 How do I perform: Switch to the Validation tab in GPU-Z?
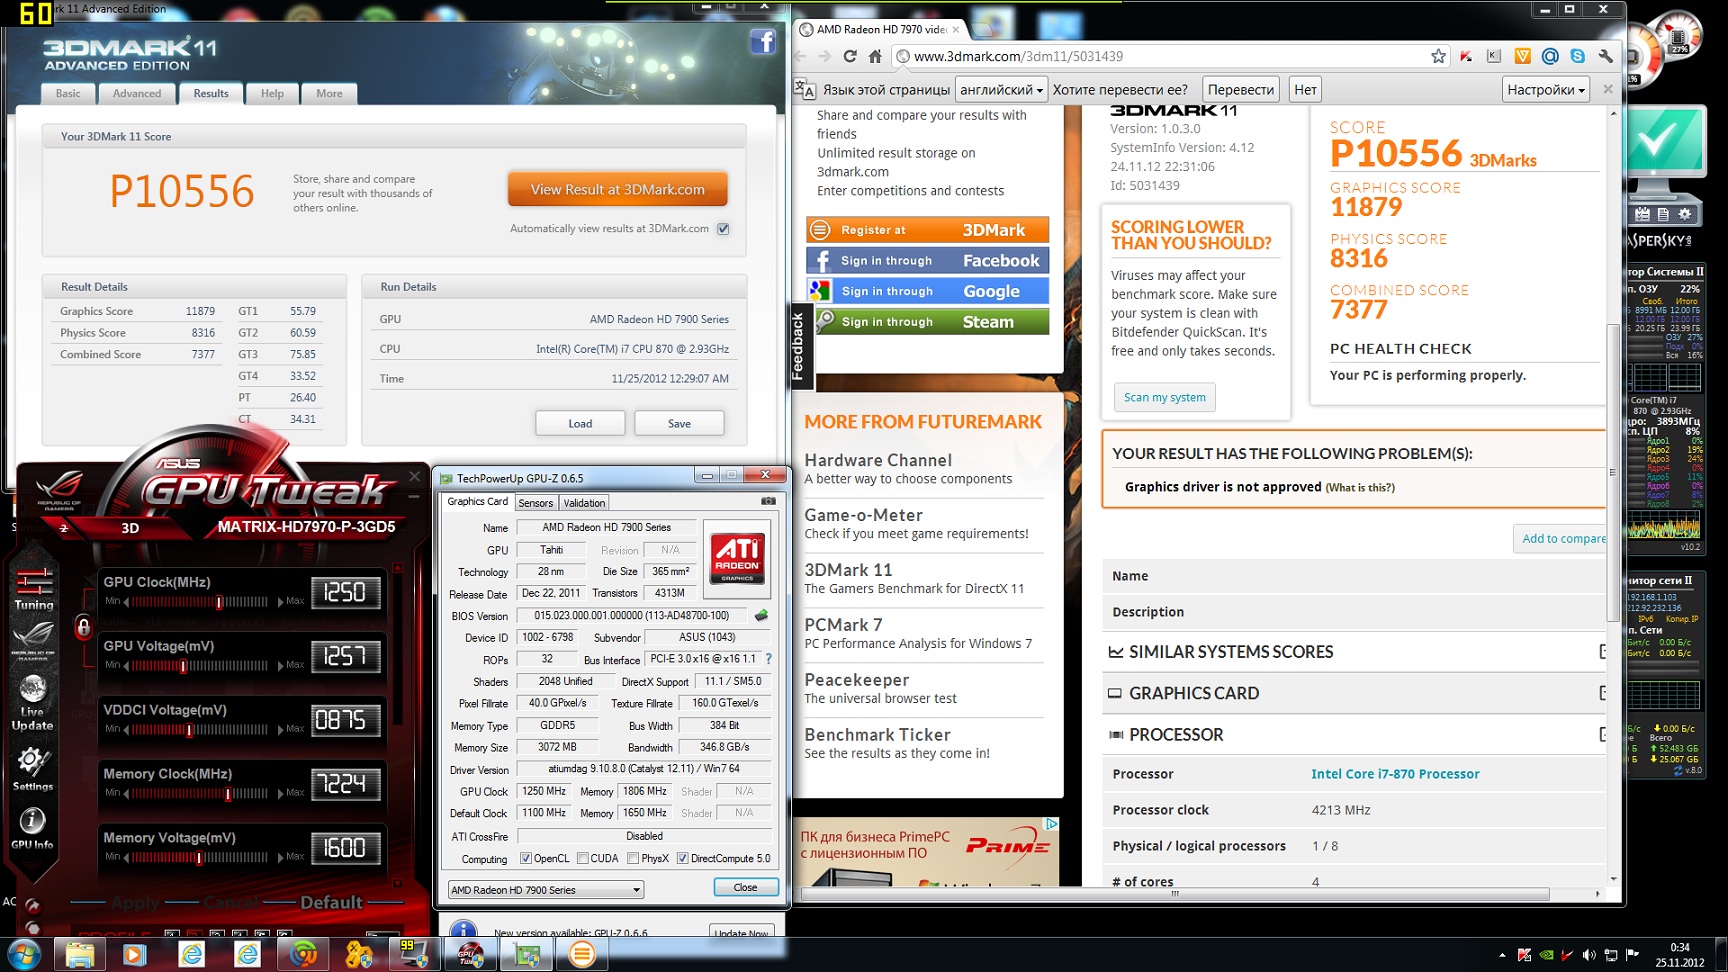(584, 503)
